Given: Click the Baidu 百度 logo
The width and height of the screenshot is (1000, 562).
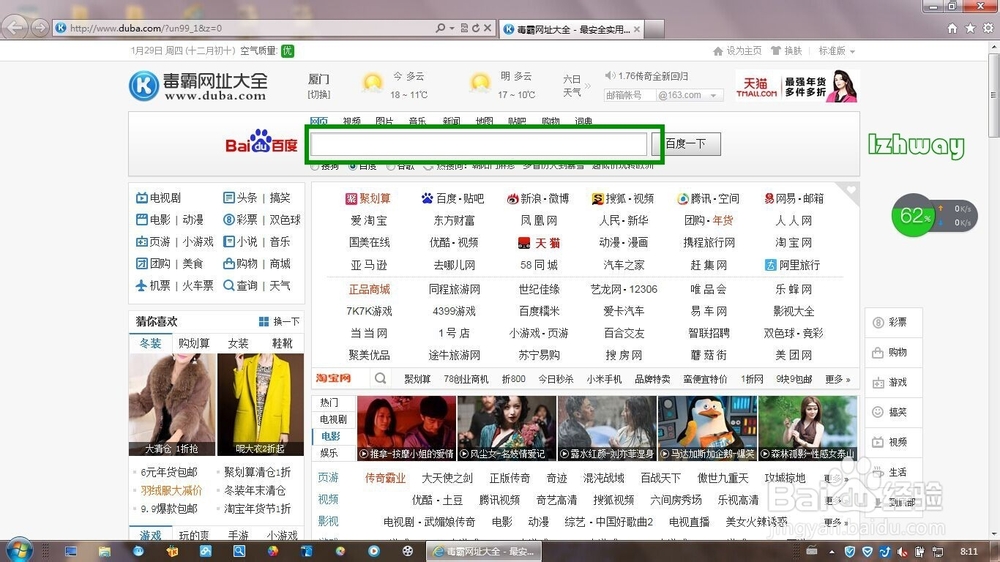Looking at the screenshot, I should click(x=261, y=142).
